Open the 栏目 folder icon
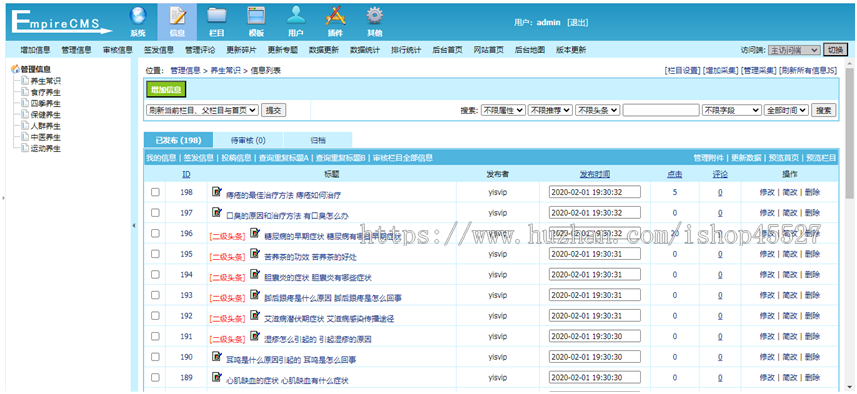Image resolution: width=857 pixels, height=394 pixels. click(216, 16)
